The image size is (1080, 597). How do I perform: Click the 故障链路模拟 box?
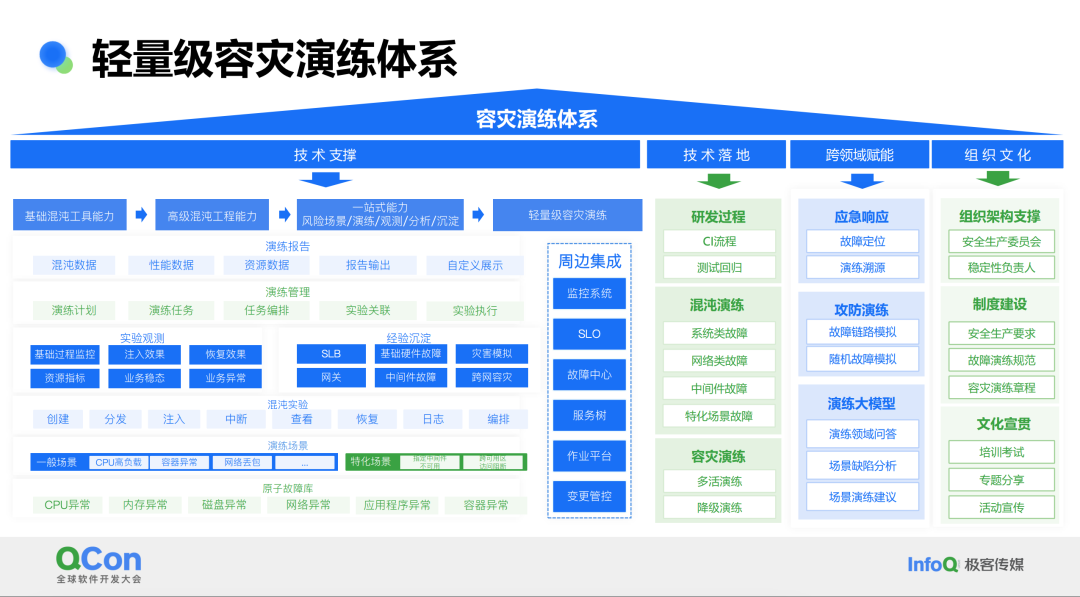click(x=862, y=332)
